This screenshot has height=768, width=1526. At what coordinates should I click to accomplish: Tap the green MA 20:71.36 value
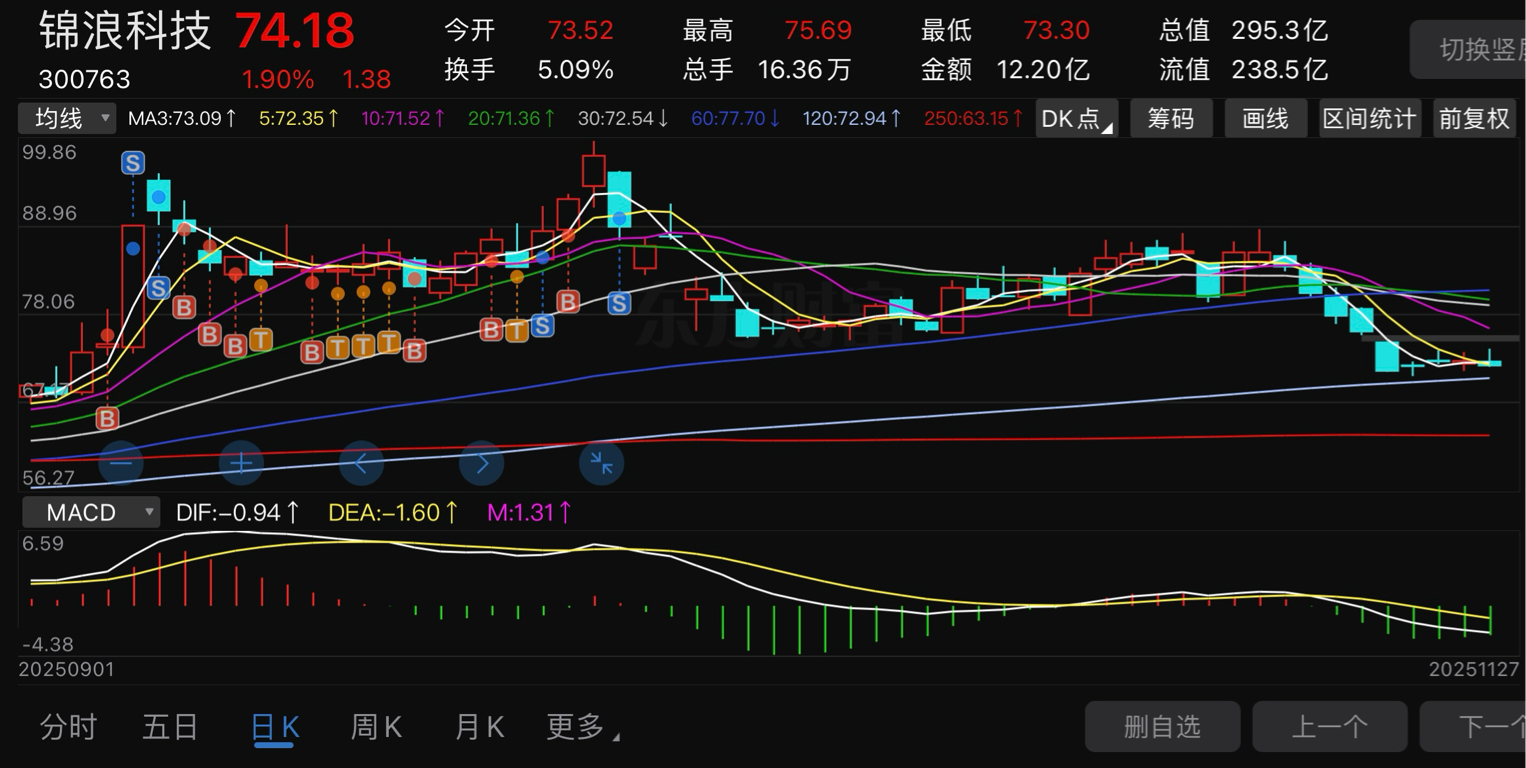[512, 118]
